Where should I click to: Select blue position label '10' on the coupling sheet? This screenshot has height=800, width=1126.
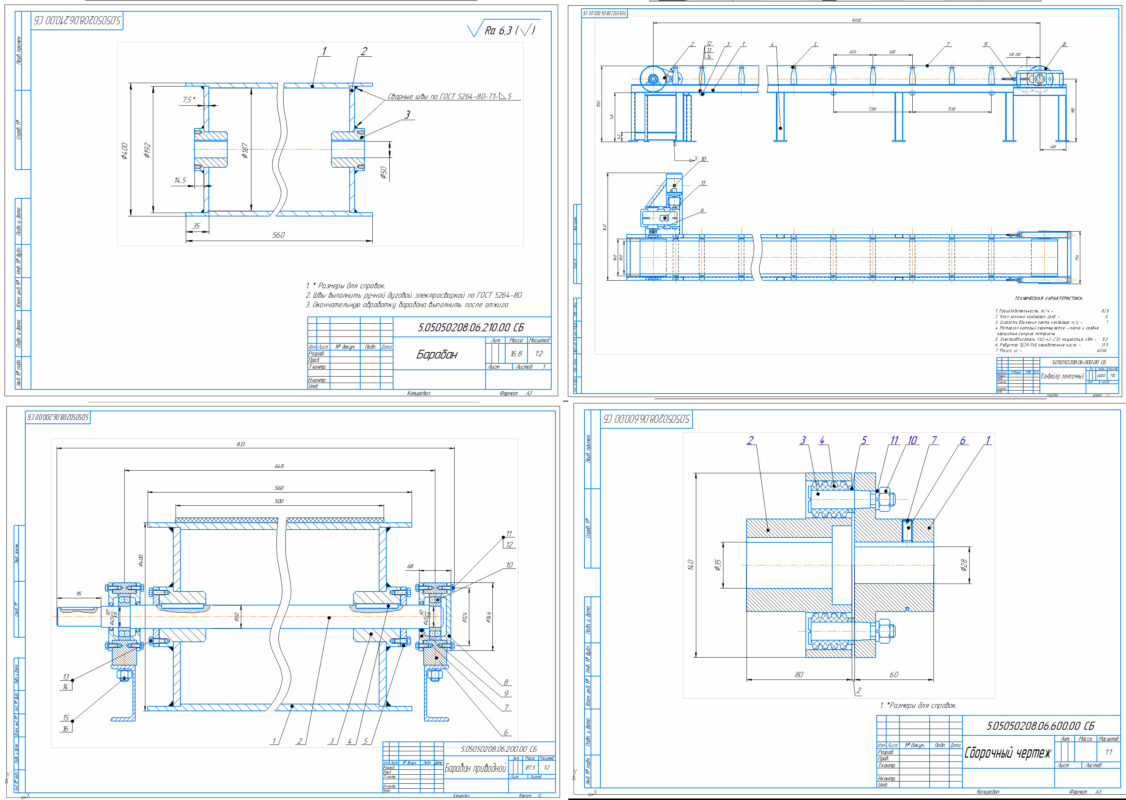[912, 440]
